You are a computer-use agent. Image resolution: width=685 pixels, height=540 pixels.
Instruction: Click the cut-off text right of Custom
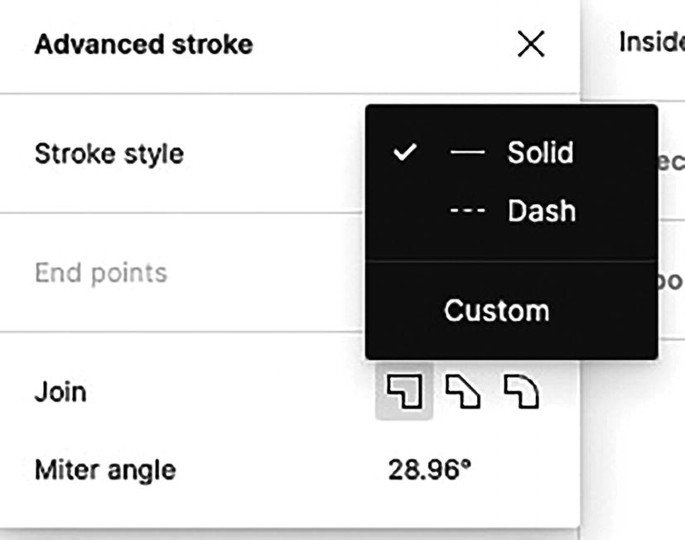(672, 278)
